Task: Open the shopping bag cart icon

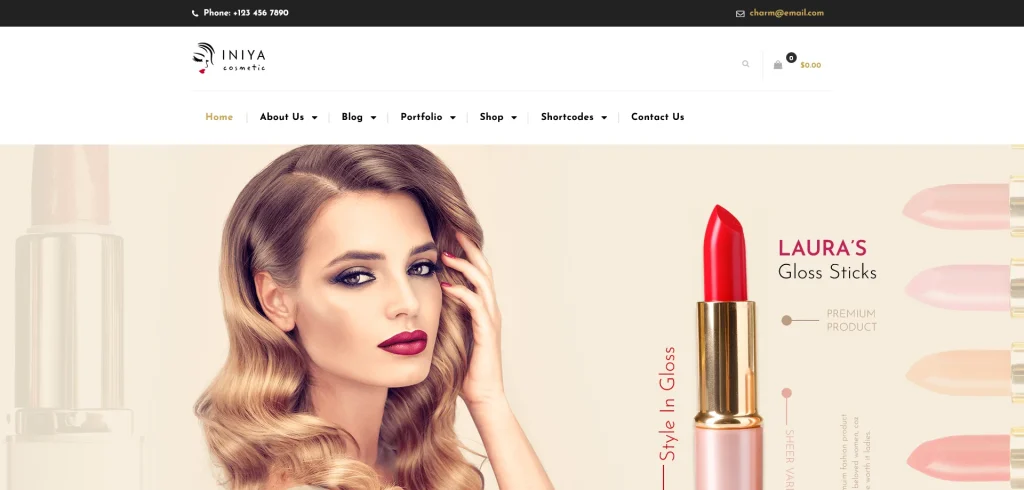Action: tap(778, 65)
